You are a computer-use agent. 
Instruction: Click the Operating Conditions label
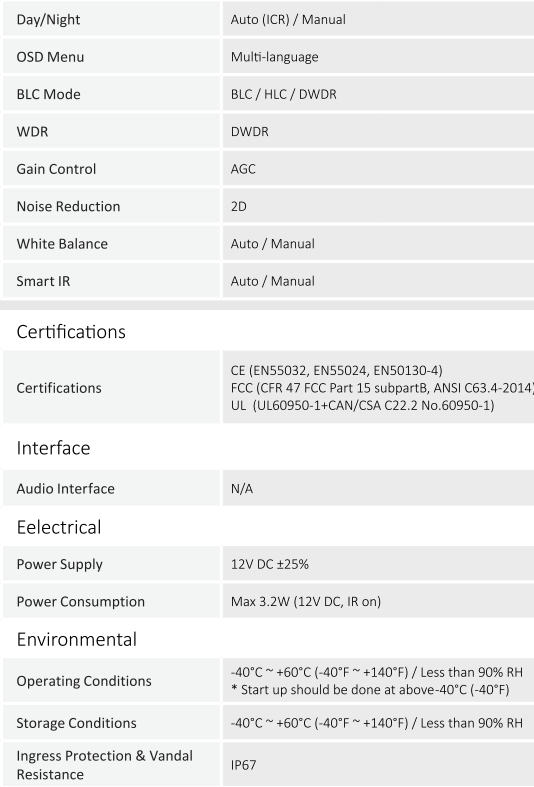click(x=84, y=681)
